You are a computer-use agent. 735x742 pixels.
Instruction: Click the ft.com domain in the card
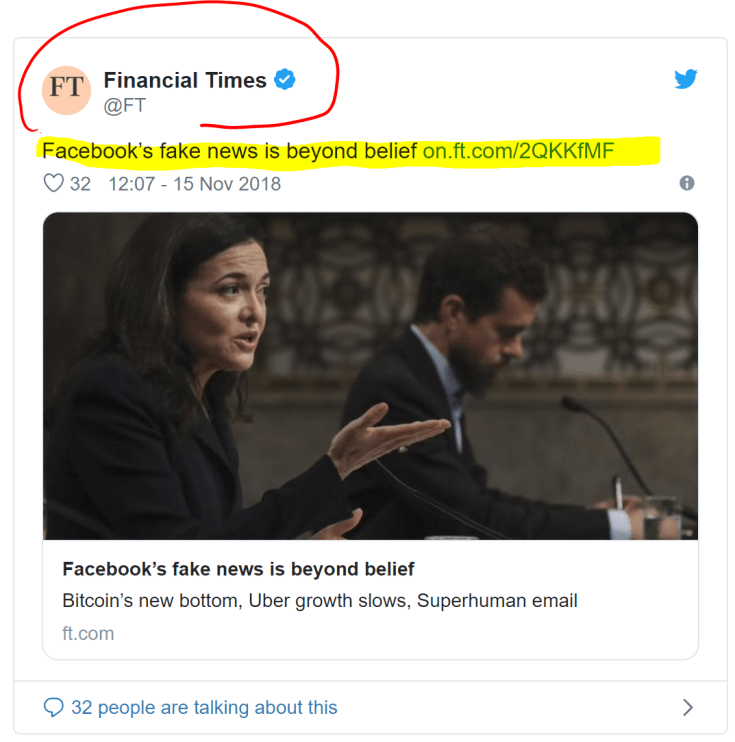click(x=88, y=633)
